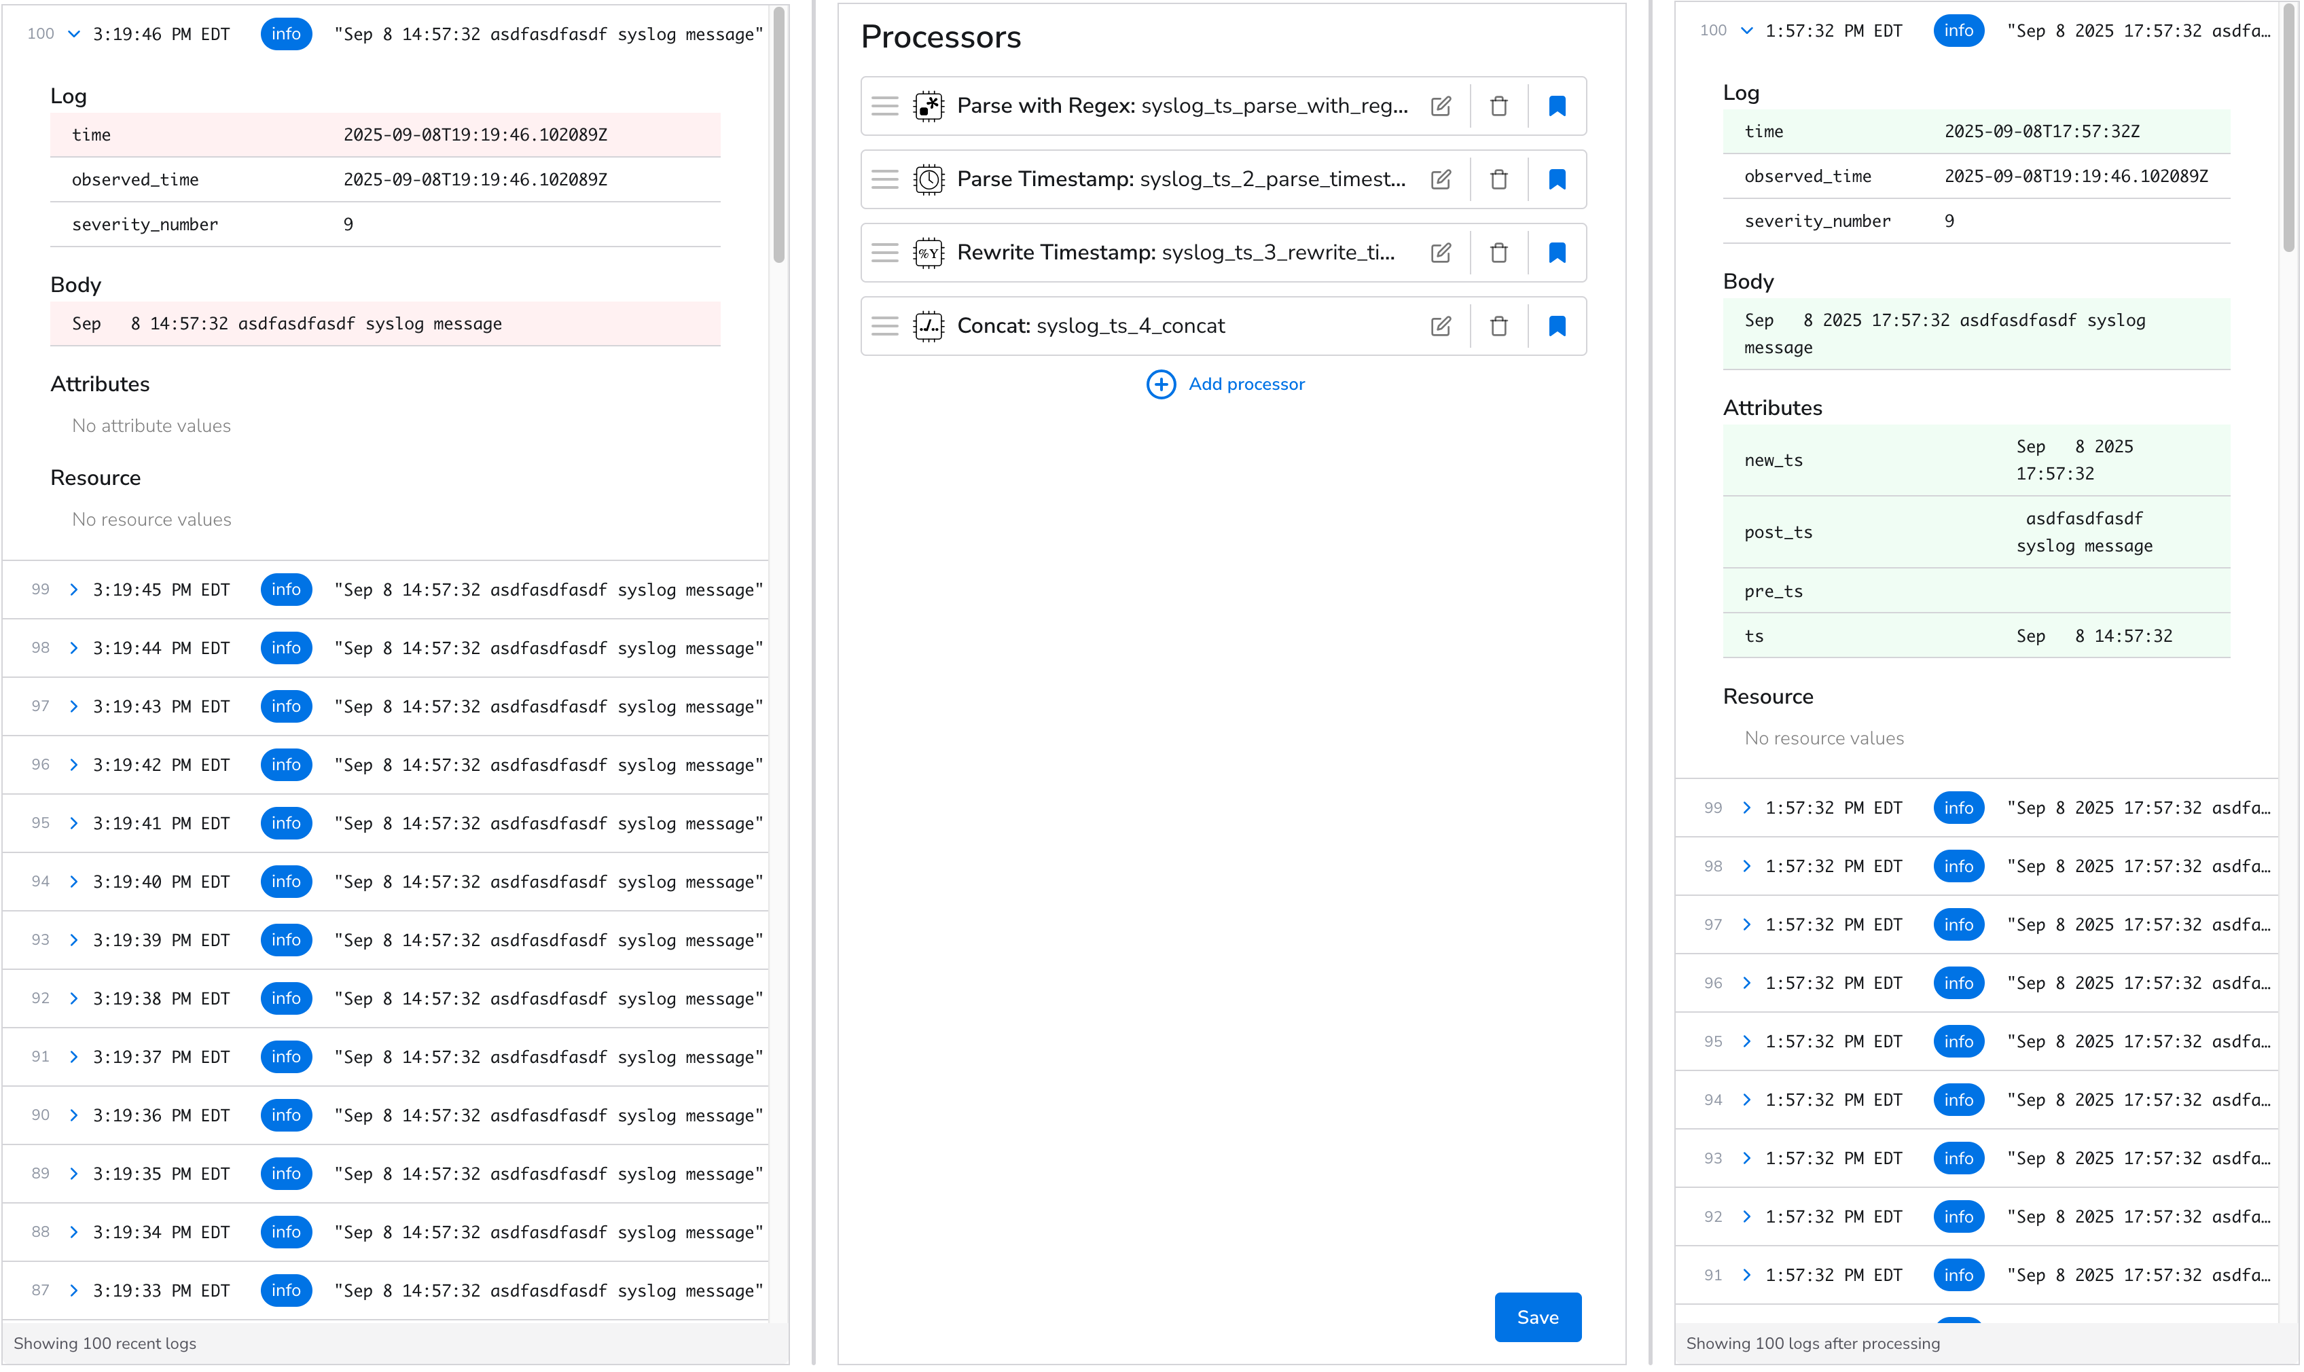Select the Concat syslog_ts_4_concat row
Image resolution: width=2304 pixels, height=1372 pixels.
[1090, 326]
